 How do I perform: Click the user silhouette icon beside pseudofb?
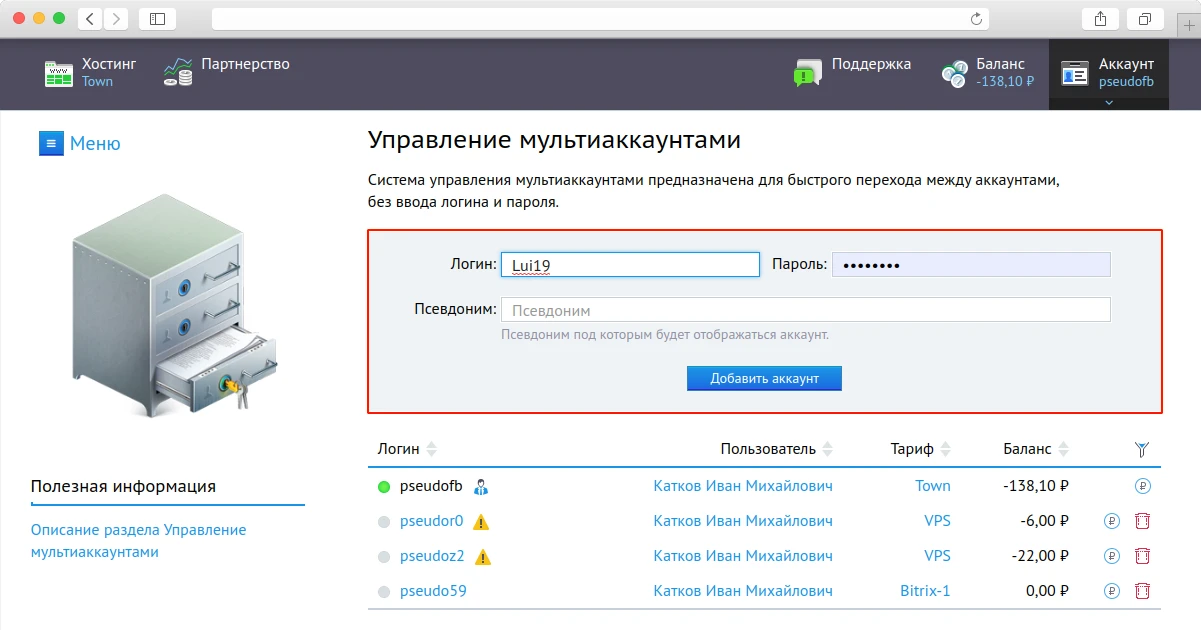[x=482, y=486]
